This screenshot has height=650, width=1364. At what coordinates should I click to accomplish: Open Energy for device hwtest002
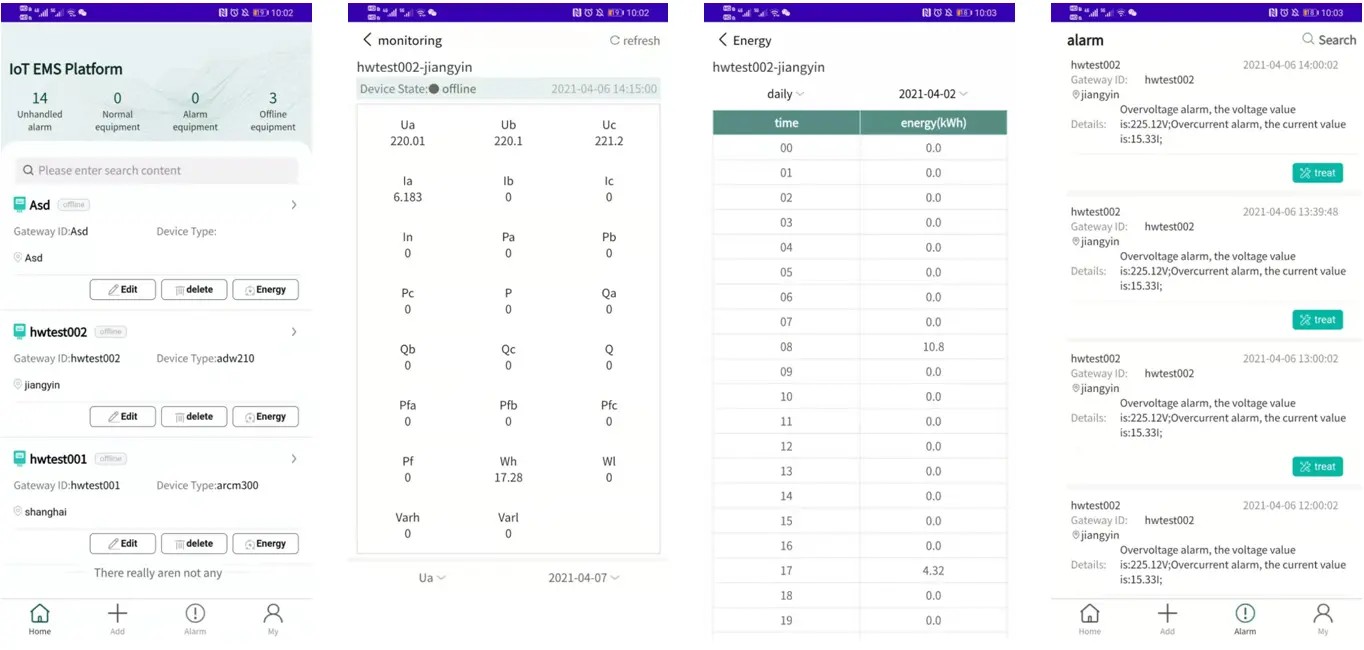pyautogui.click(x=265, y=417)
